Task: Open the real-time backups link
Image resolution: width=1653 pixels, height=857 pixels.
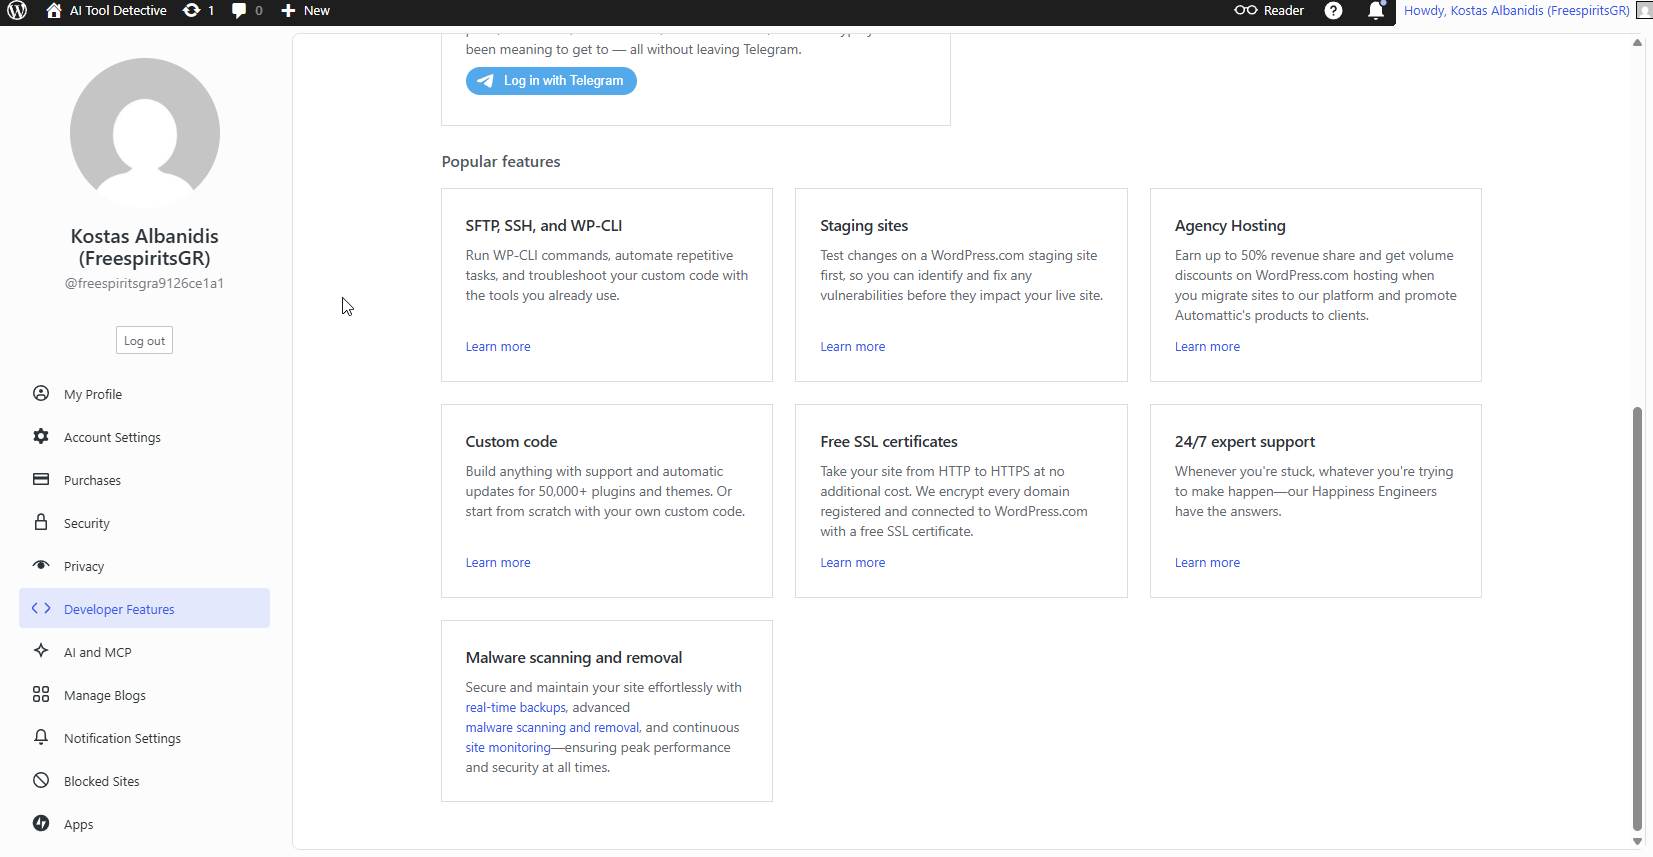Action: pyautogui.click(x=516, y=707)
